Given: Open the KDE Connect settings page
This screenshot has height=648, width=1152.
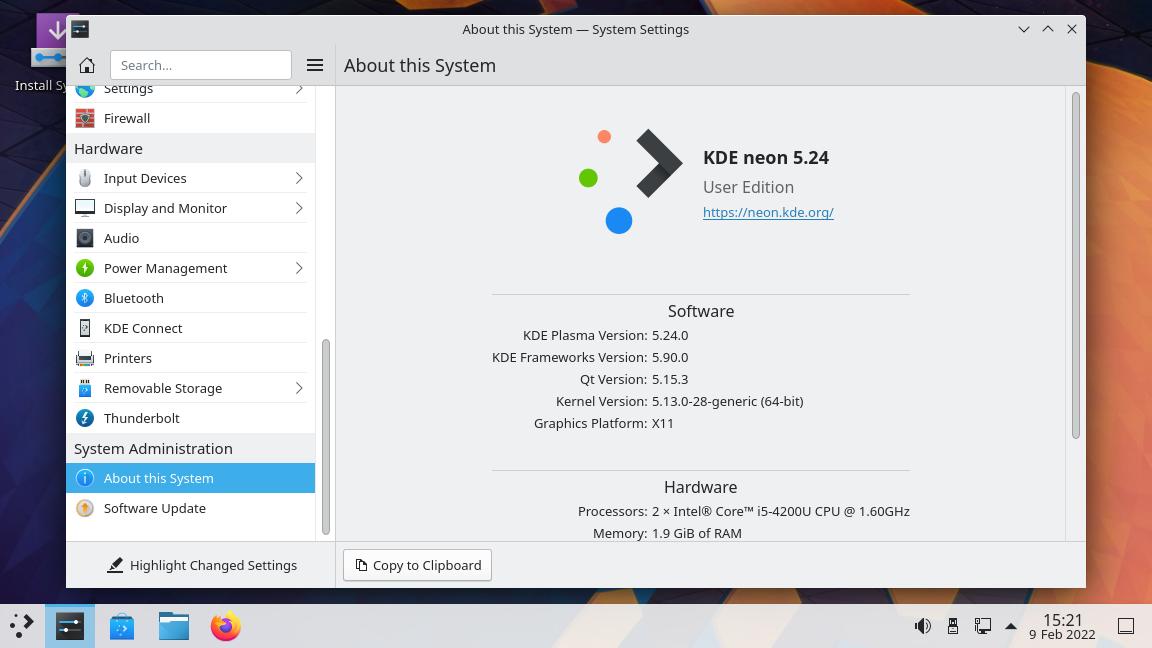Looking at the screenshot, I should coord(191,328).
